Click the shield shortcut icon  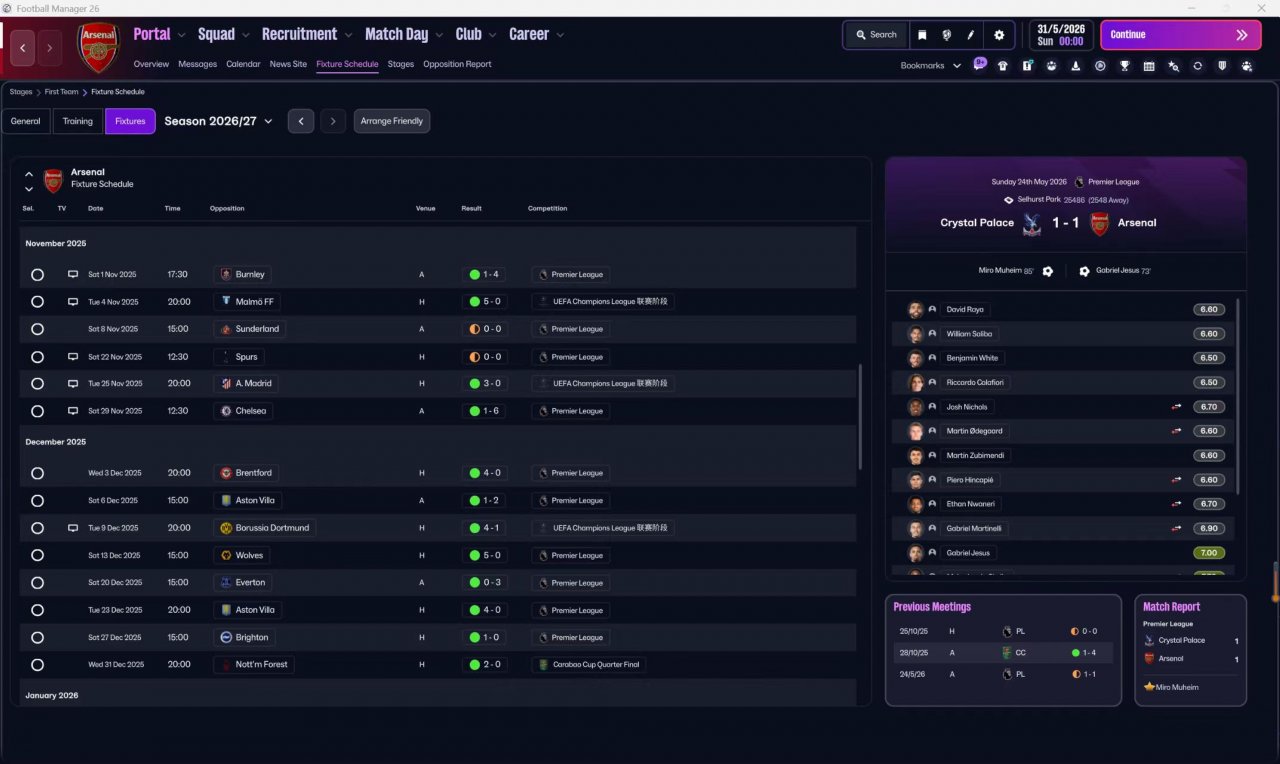[1222, 66]
